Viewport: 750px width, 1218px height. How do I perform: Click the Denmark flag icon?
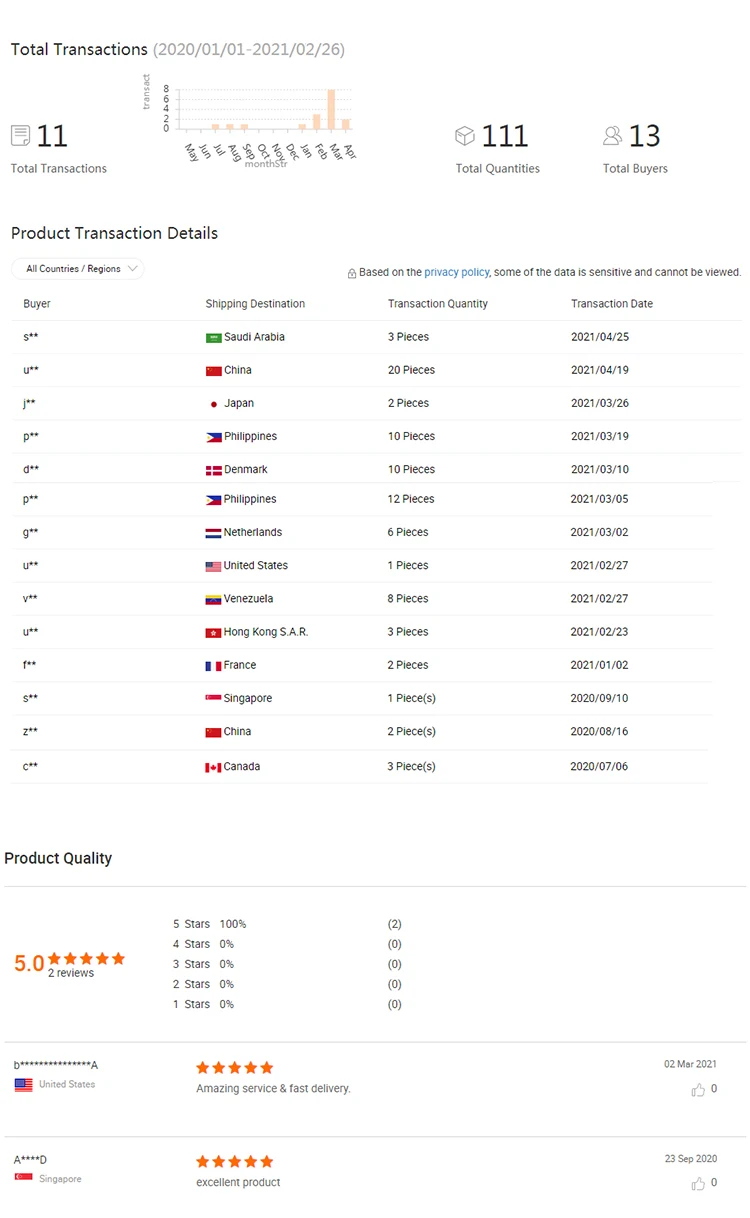(x=213, y=470)
